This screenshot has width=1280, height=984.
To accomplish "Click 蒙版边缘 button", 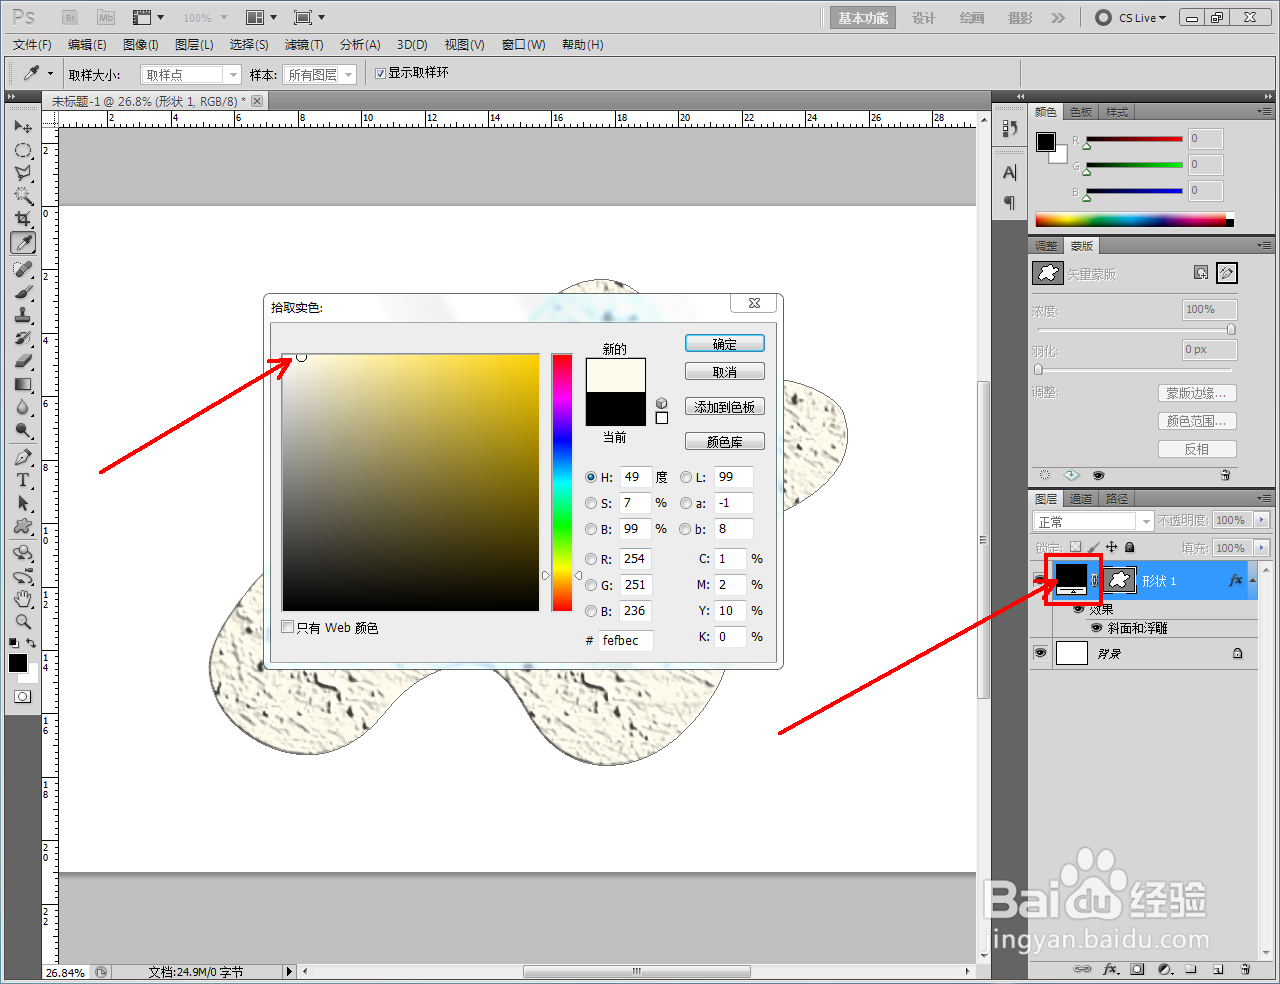I will pos(1197,393).
